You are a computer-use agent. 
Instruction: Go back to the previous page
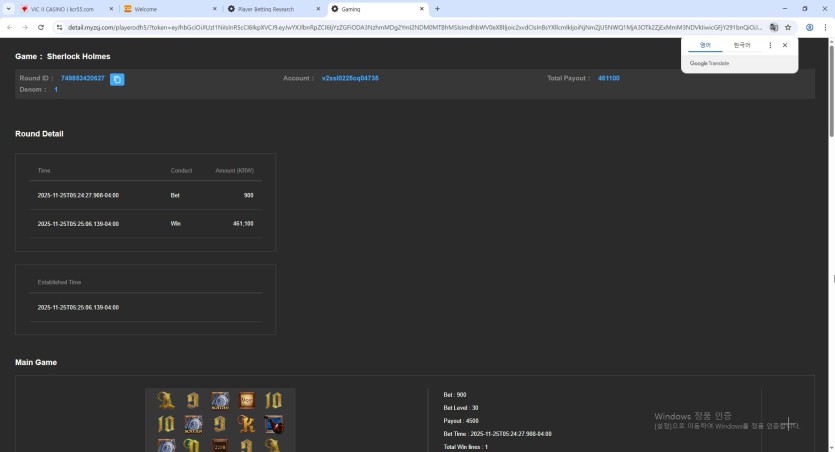(x=10, y=27)
